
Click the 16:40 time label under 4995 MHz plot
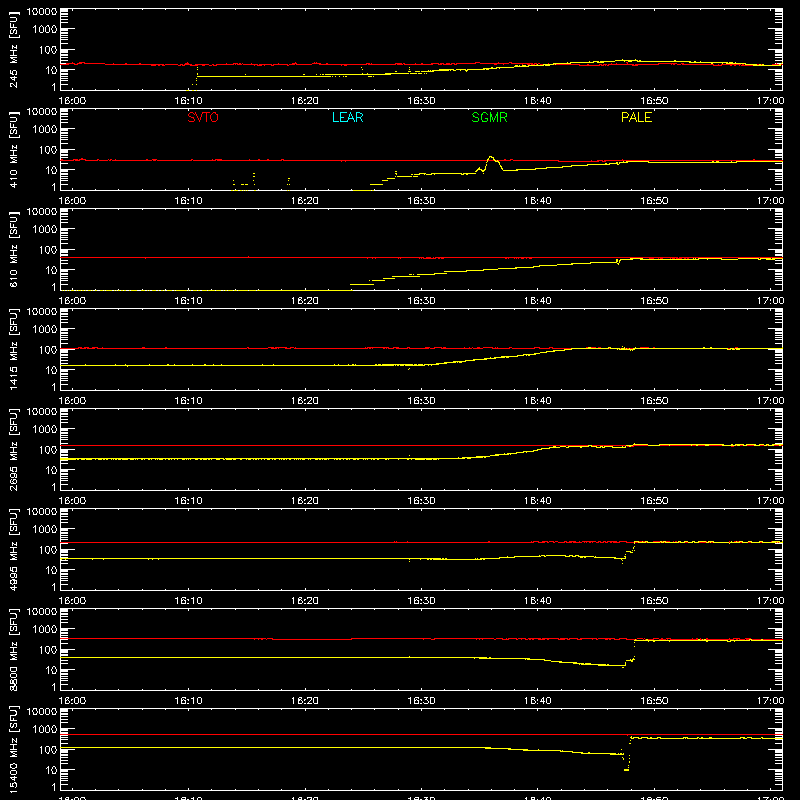tap(538, 601)
